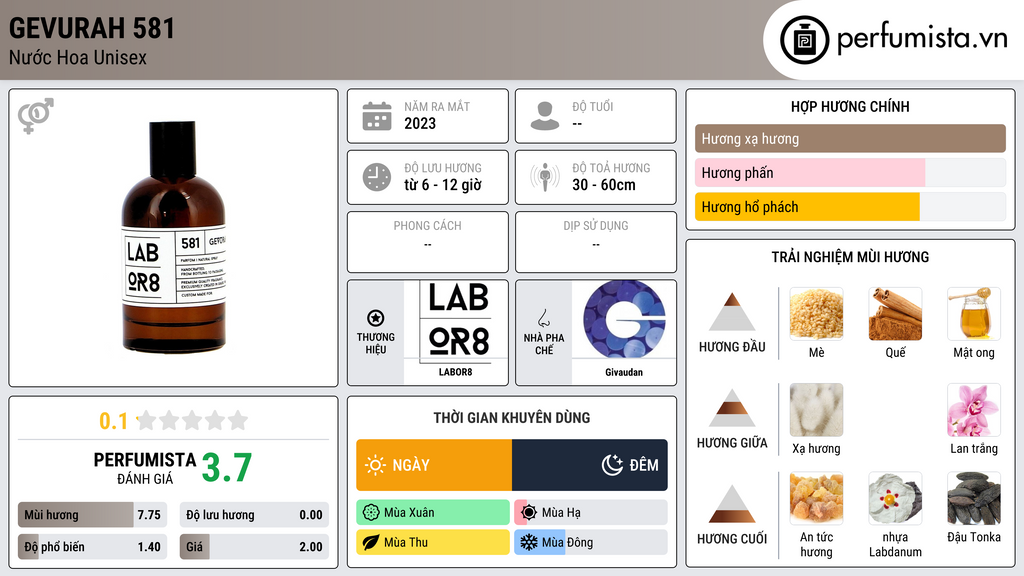This screenshot has width=1024, height=576.
Task: Click the THỜI GIAN KHUYÊN DÙNG heading
Action: [512, 418]
